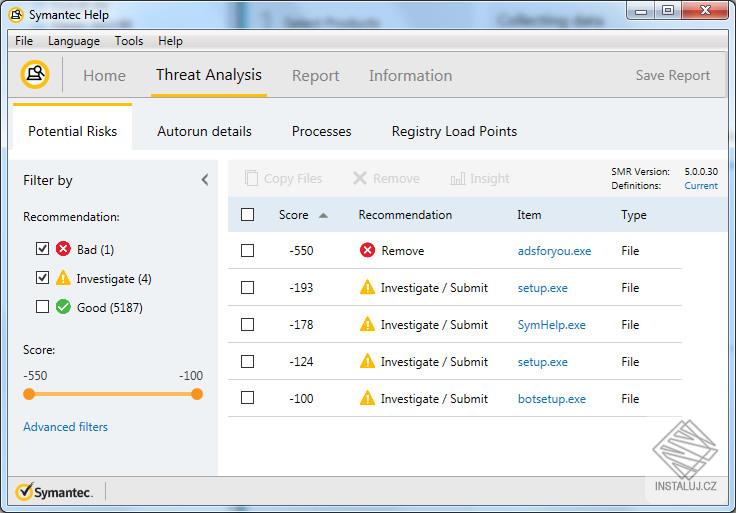The width and height of the screenshot is (736, 513).
Task: Click the Remove X toolbar icon
Action: click(x=360, y=179)
